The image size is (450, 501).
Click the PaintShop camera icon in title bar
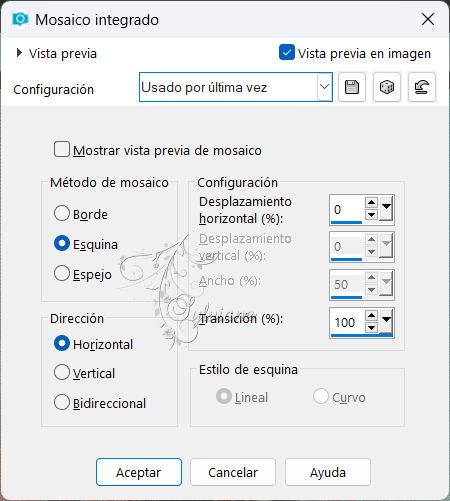(x=20, y=19)
